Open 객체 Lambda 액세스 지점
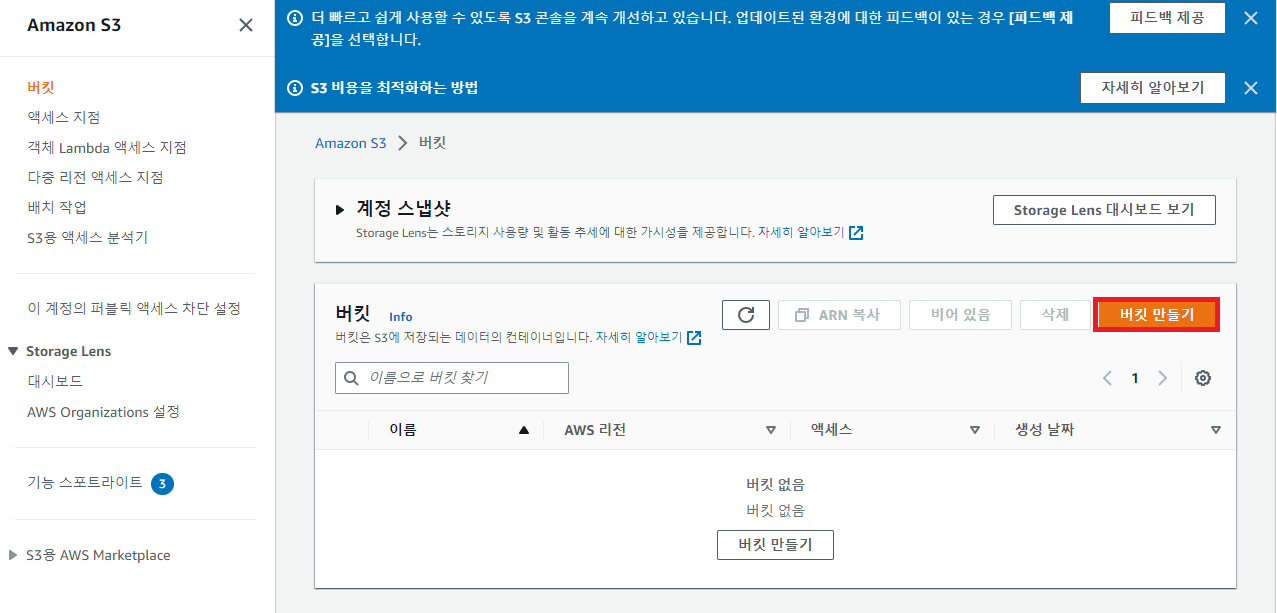The width and height of the screenshot is (1277, 613). click(x=107, y=147)
